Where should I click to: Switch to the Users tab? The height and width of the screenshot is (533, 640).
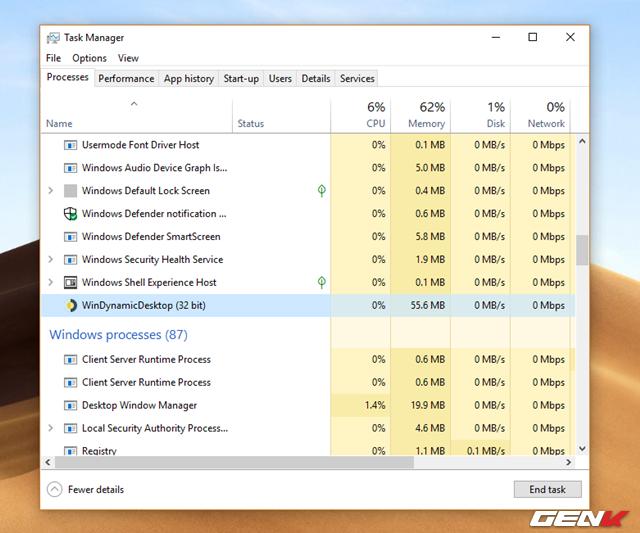tap(280, 79)
